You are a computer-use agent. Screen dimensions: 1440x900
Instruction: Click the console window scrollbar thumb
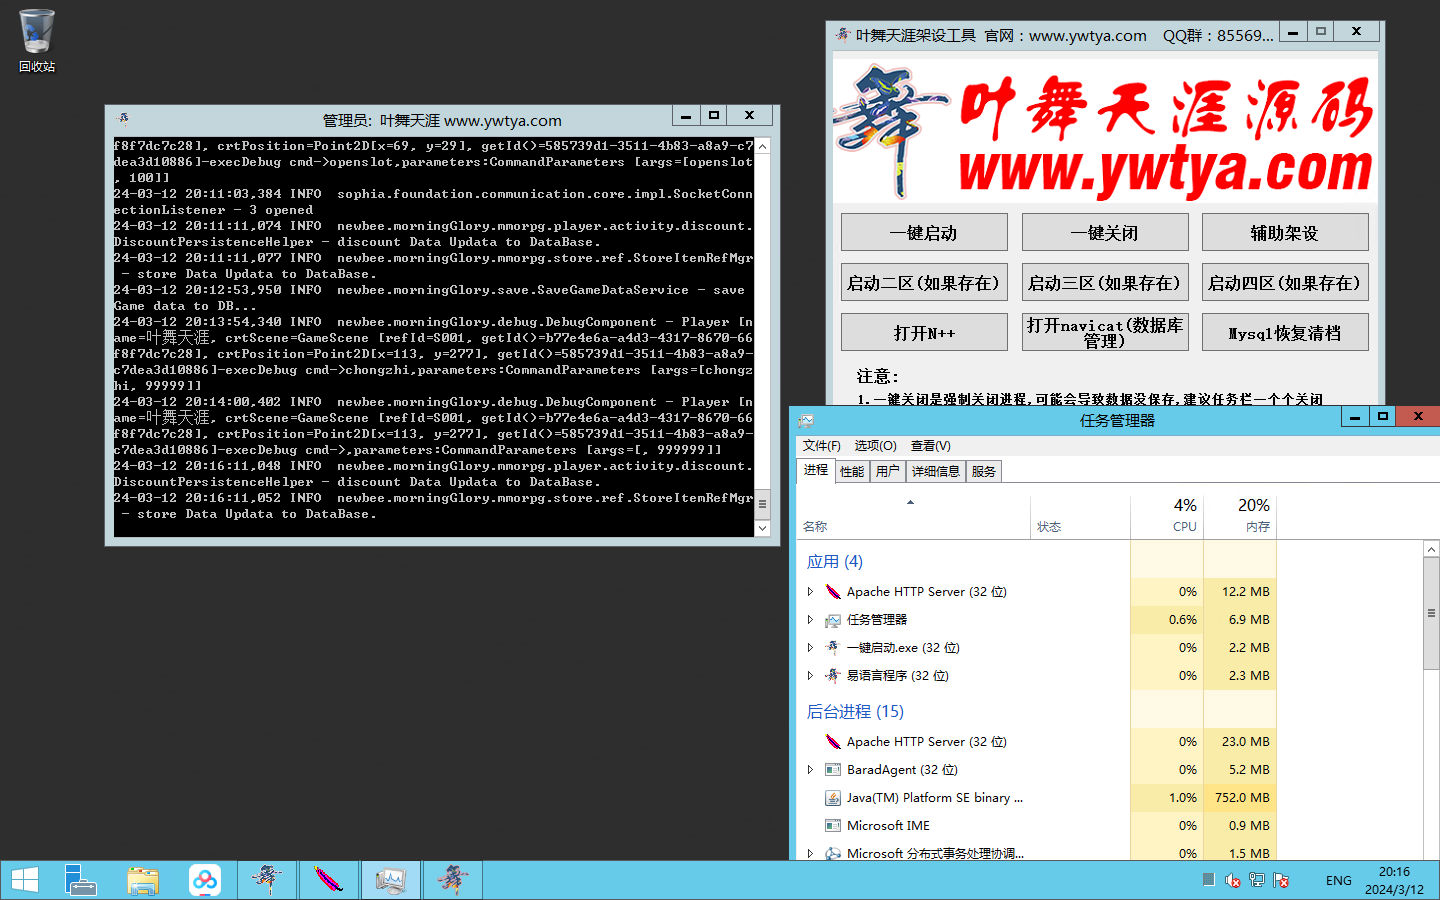point(762,504)
